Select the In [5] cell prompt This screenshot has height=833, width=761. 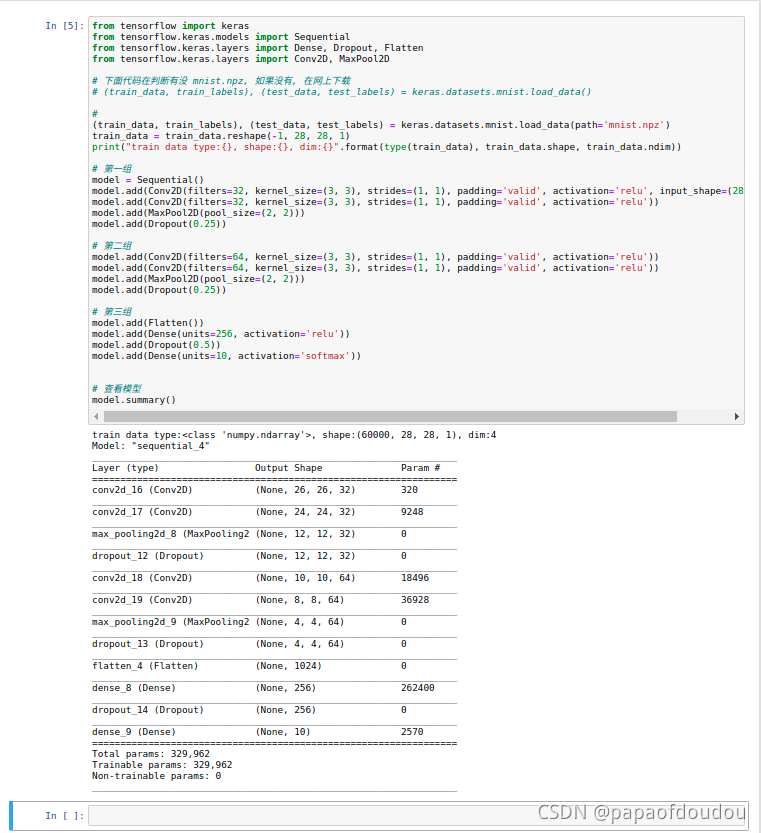64,26
